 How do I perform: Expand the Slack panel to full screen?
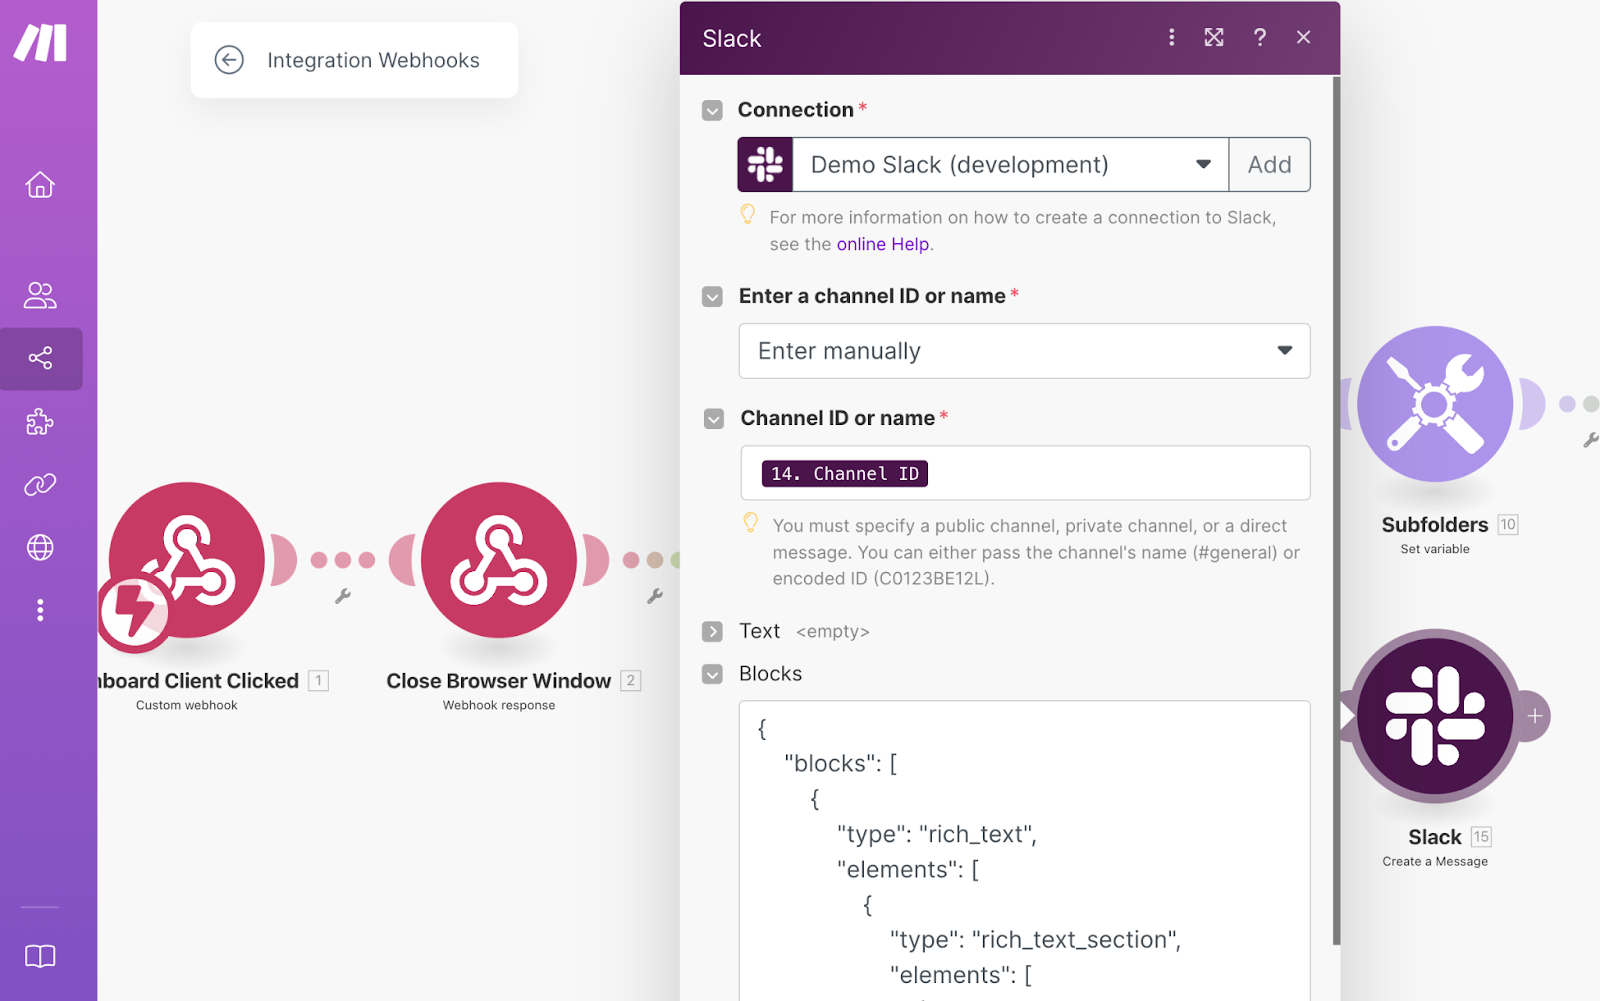tap(1214, 38)
